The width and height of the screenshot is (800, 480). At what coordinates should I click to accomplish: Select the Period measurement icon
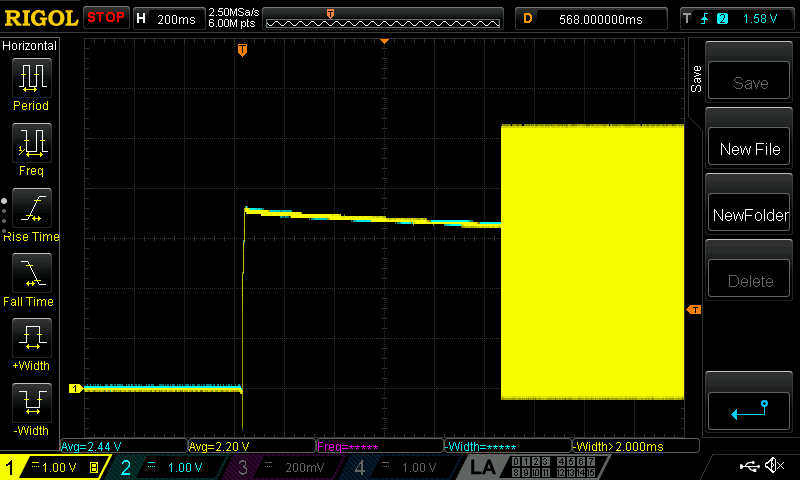click(x=31, y=84)
